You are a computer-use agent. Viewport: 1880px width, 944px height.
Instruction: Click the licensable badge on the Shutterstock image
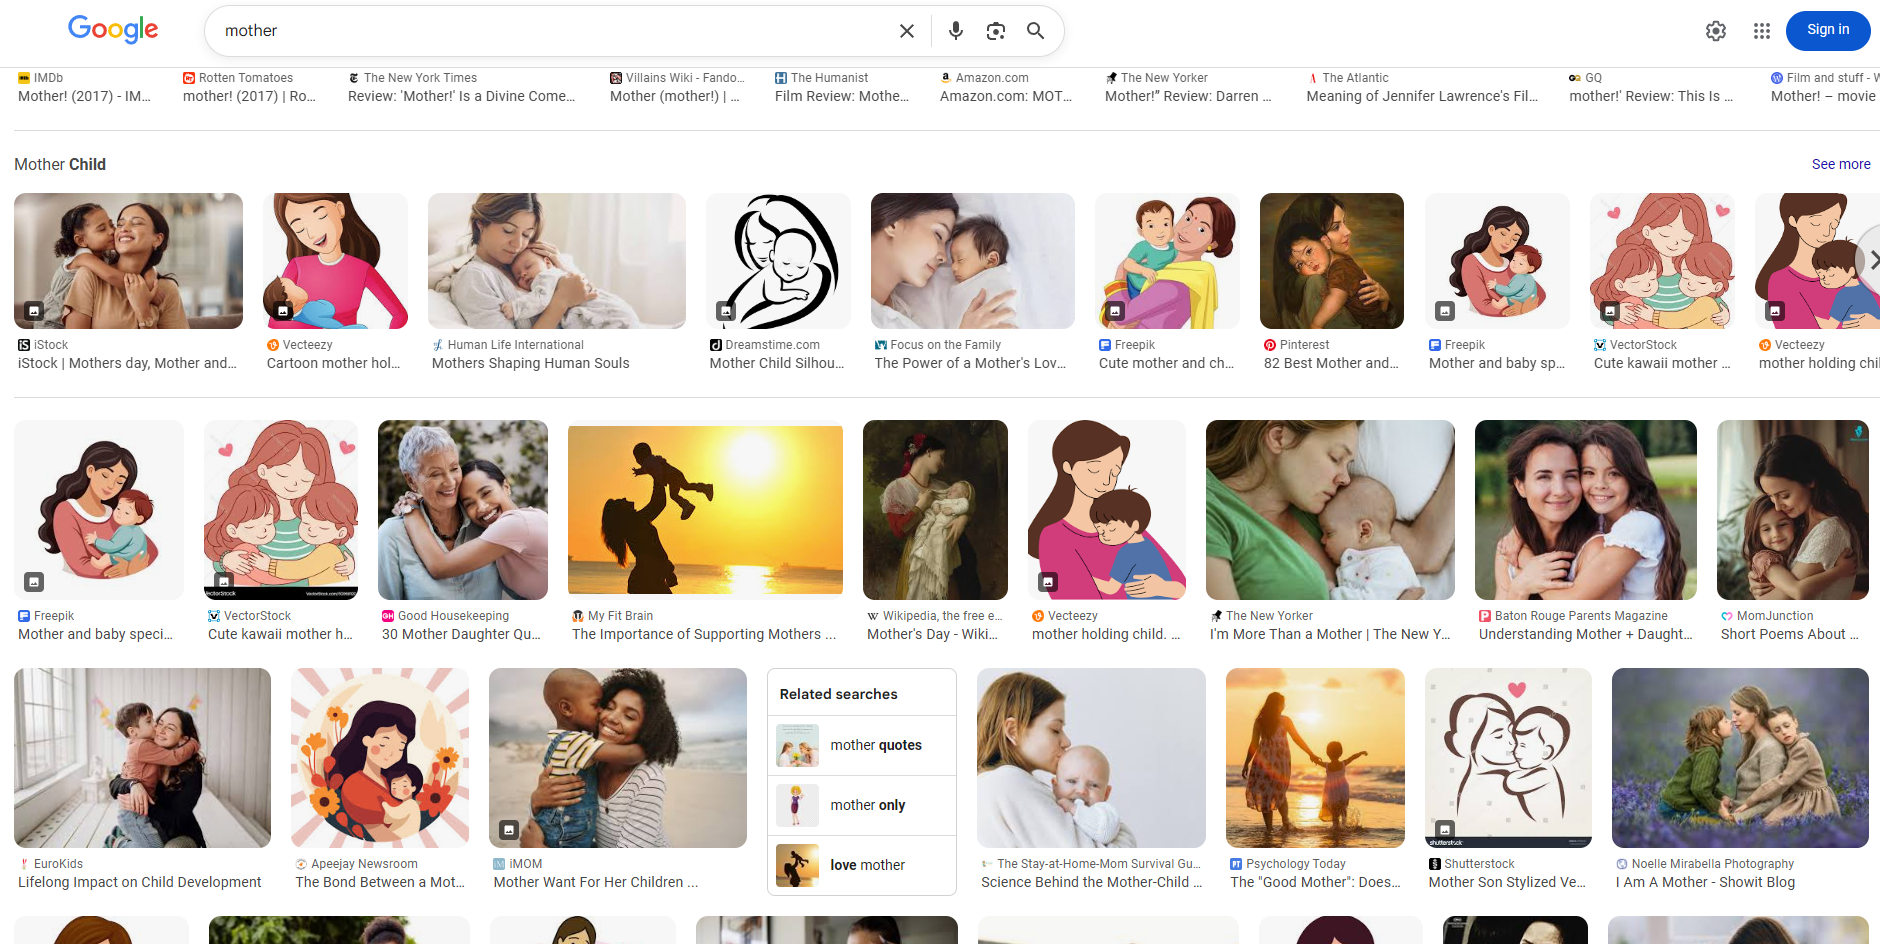(1445, 829)
